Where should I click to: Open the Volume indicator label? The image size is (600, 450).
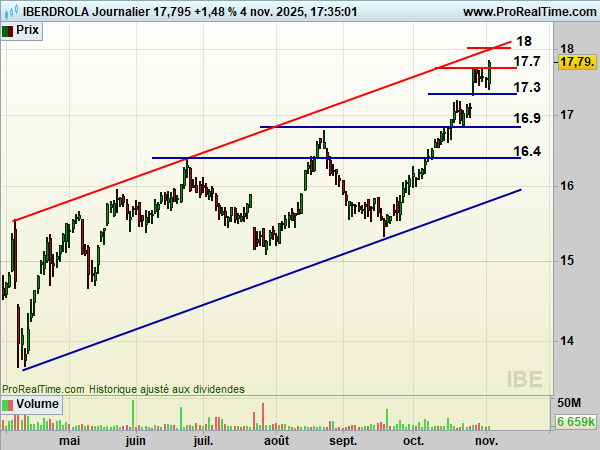click(37, 404)
